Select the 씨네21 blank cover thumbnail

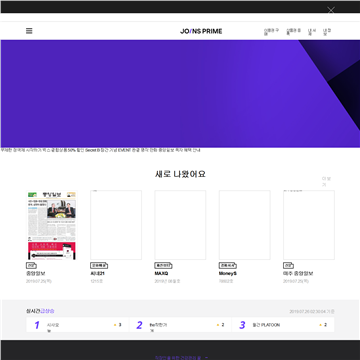(116, 225)
